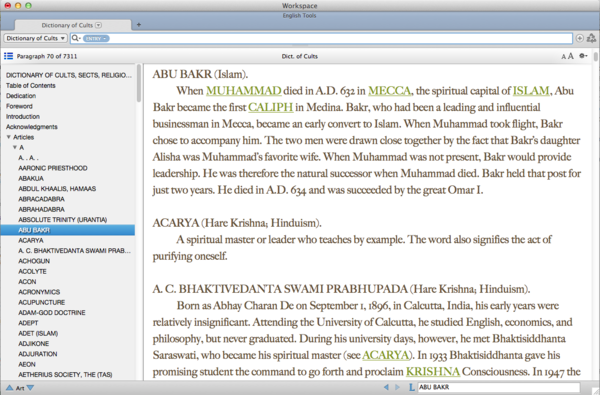Click the ABU BAKR go-to text field
Viewport: 600px width, 395px height.
pyautogui.click(x=499, y=387)
